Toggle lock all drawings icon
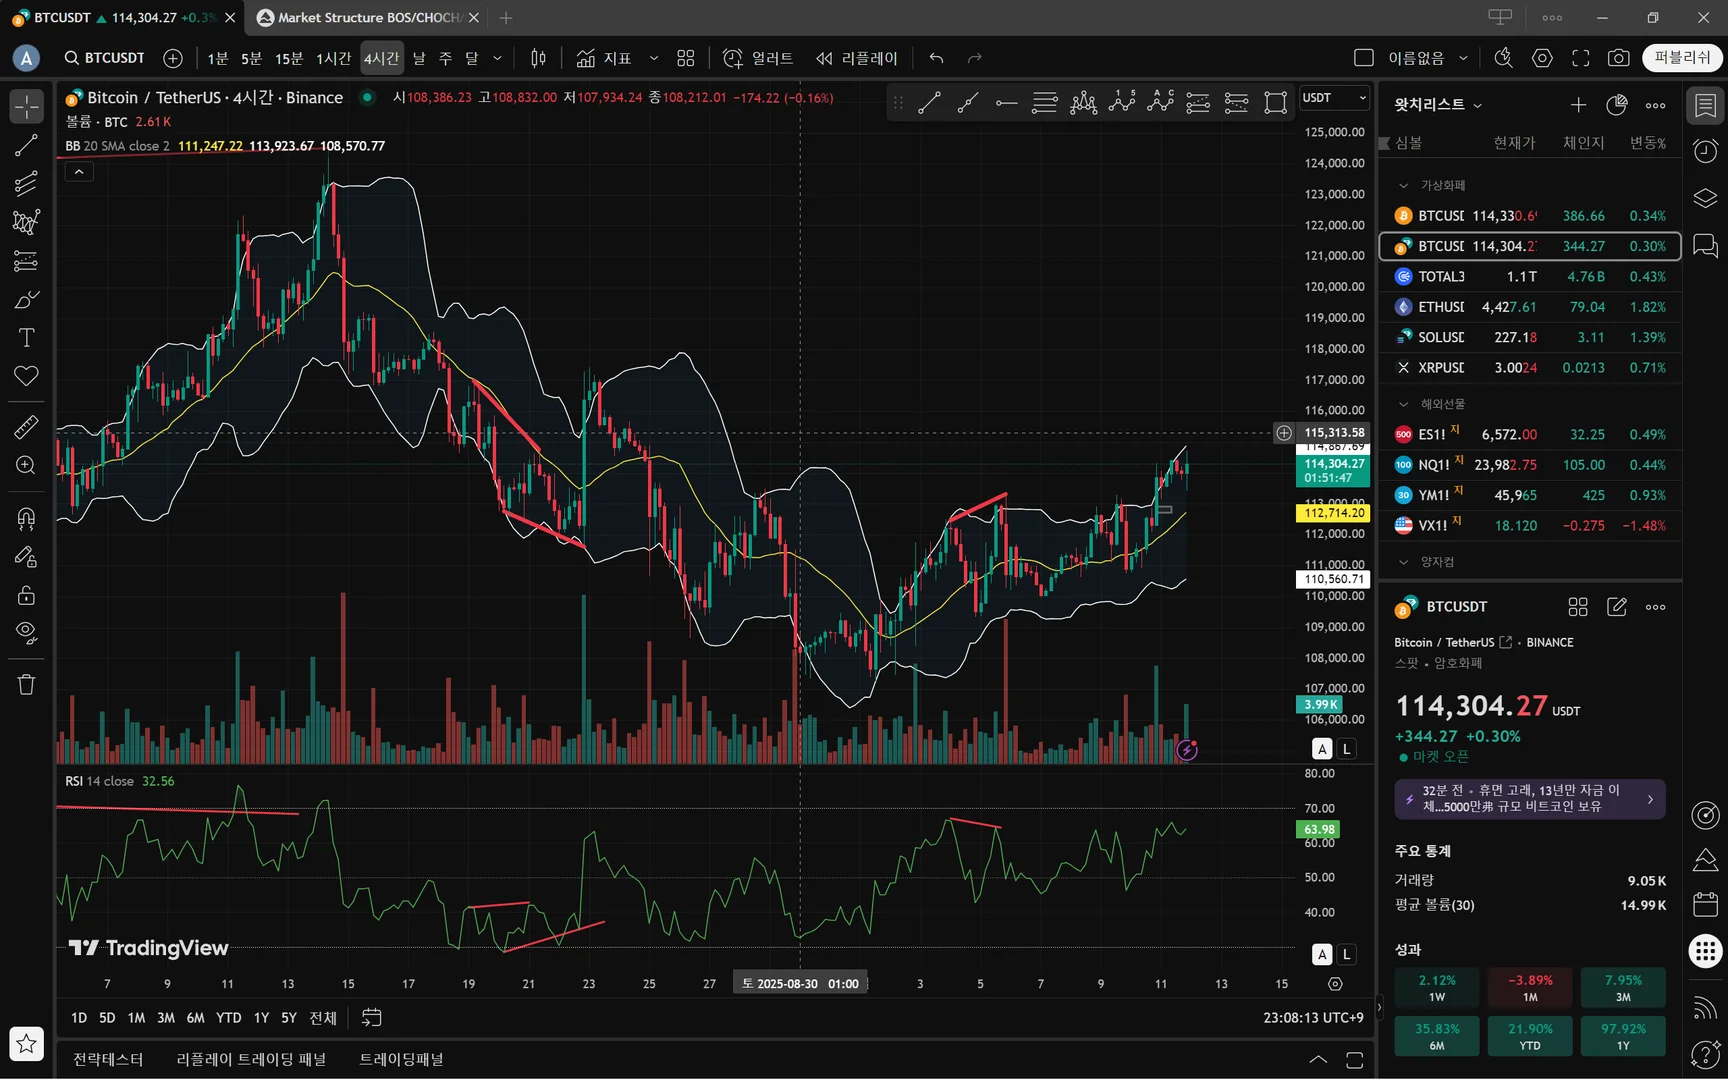The image size is (1728, 1080). [26, 595]
